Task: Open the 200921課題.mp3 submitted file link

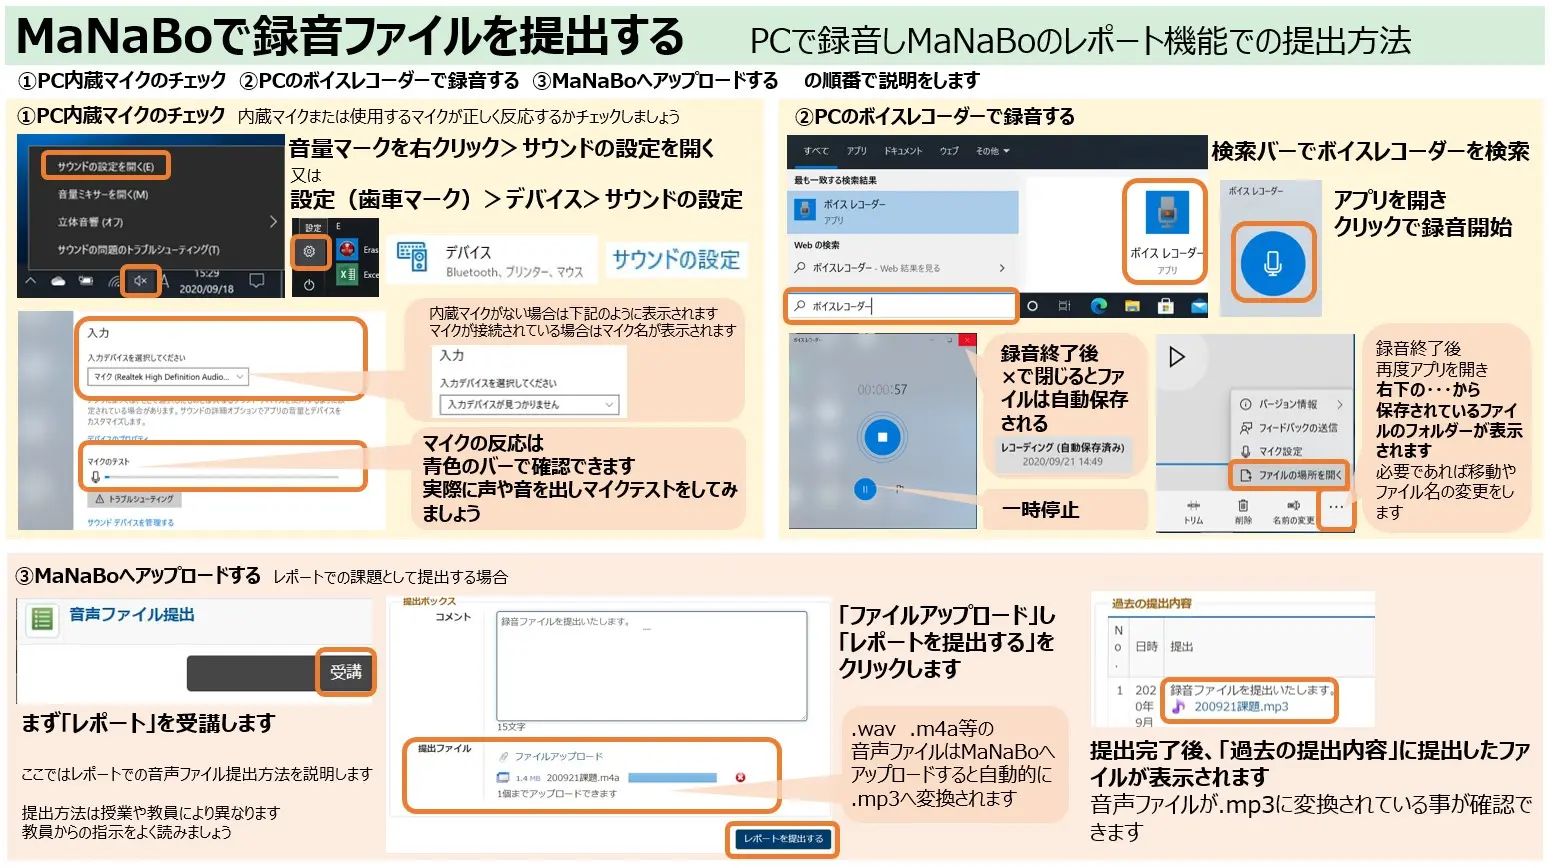Action: (1241, 707)
